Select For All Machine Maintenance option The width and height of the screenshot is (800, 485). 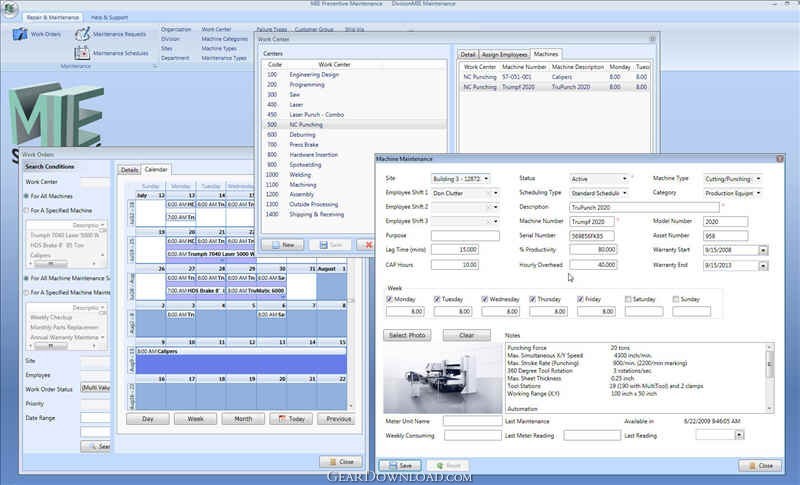click(26, 278)
